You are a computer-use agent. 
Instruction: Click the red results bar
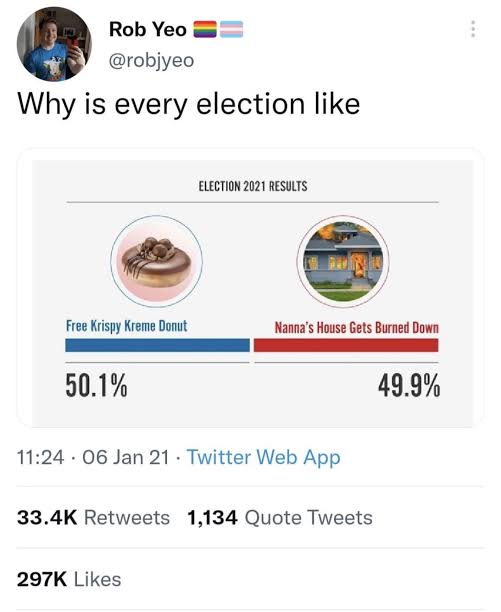pos(346,345)
